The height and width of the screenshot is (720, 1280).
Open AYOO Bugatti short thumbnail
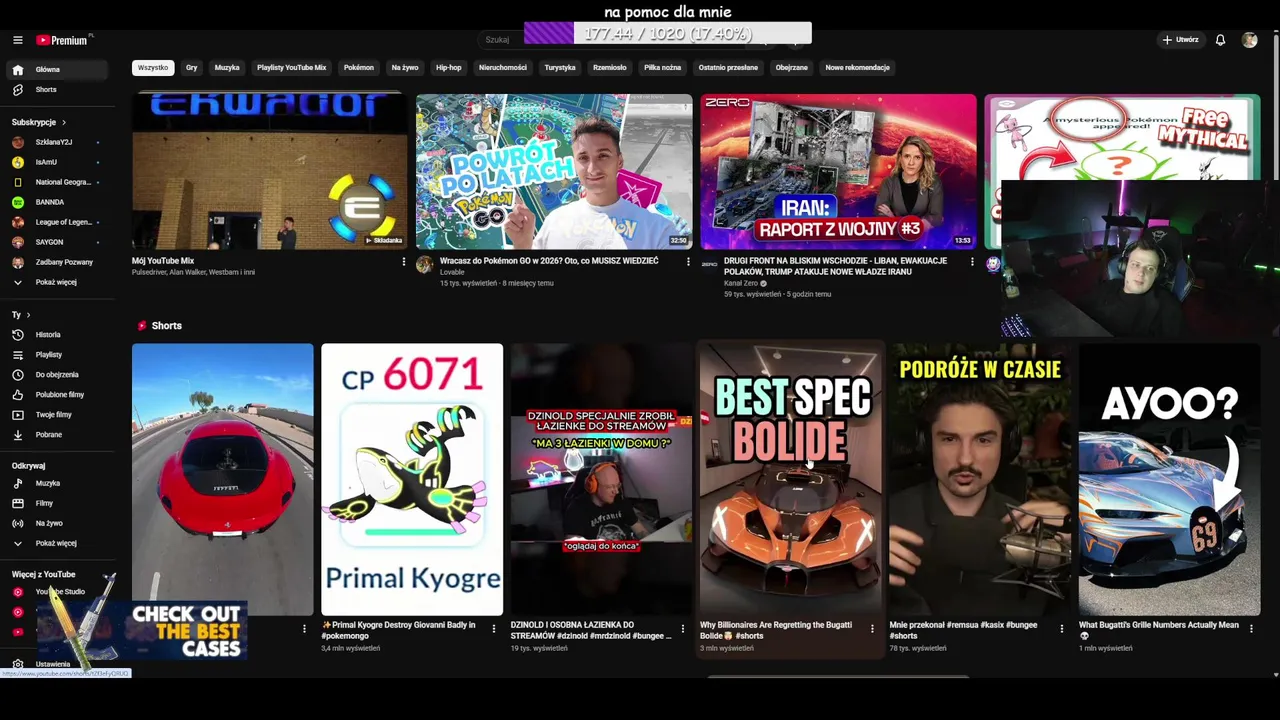(1169, 480)
